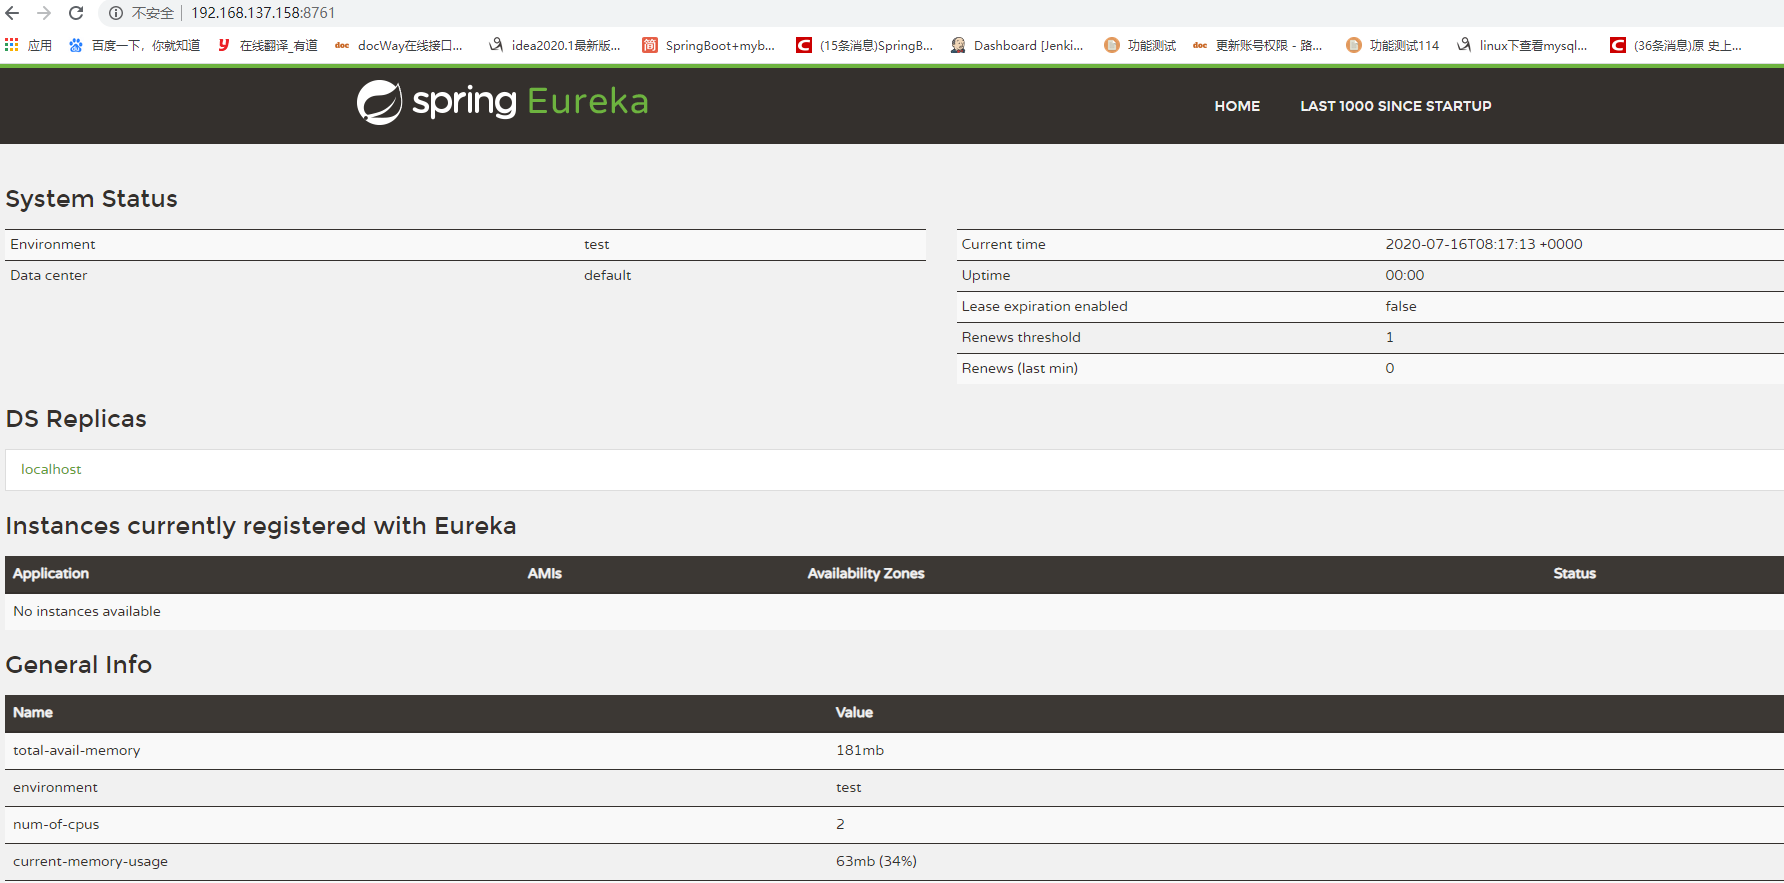The image size is (1784, 883).
Task: Click the Spring leaf logo
Action: [380, 102]
